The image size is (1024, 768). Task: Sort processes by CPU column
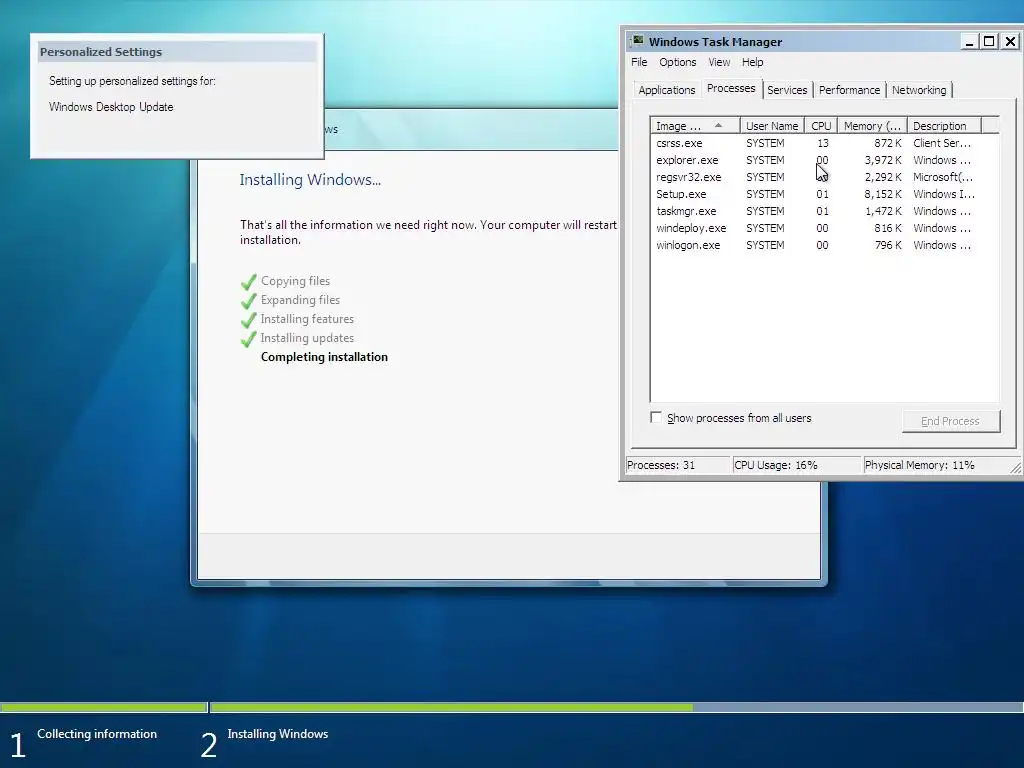[x=821, y=125]
